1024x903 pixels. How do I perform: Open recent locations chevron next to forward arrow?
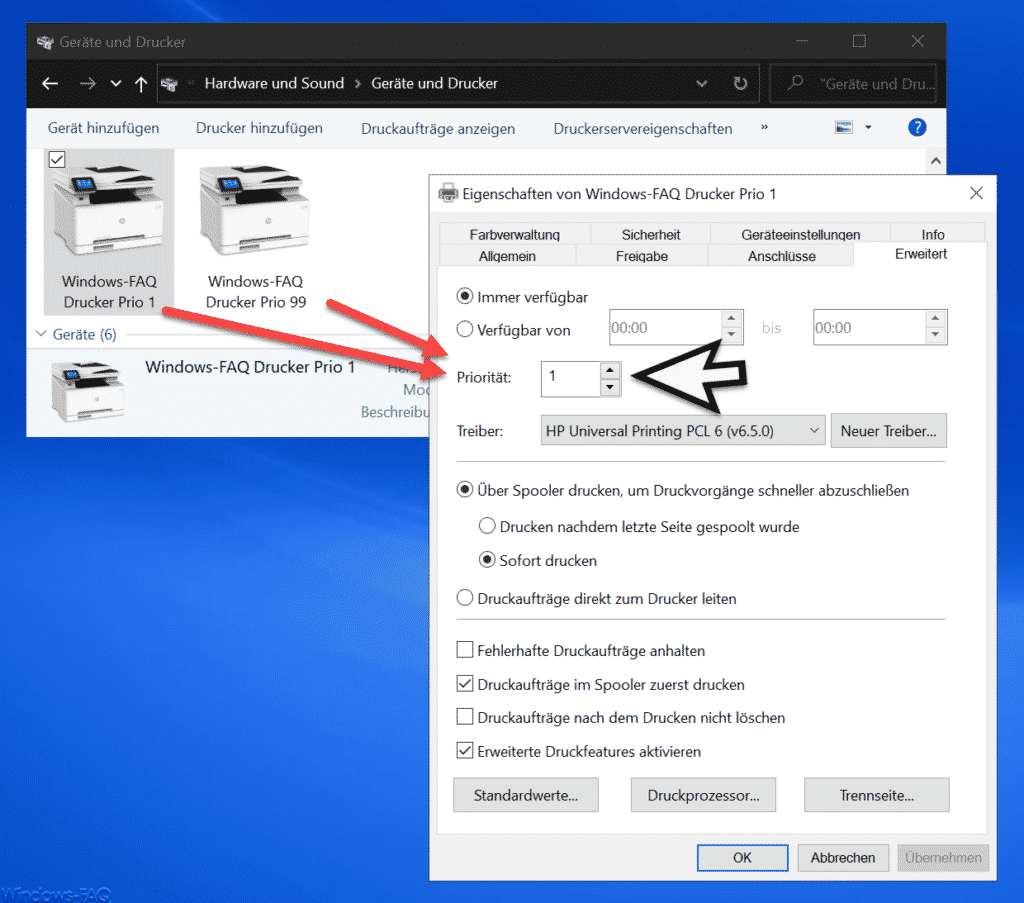pyautogui.click(x=116, y=84)
